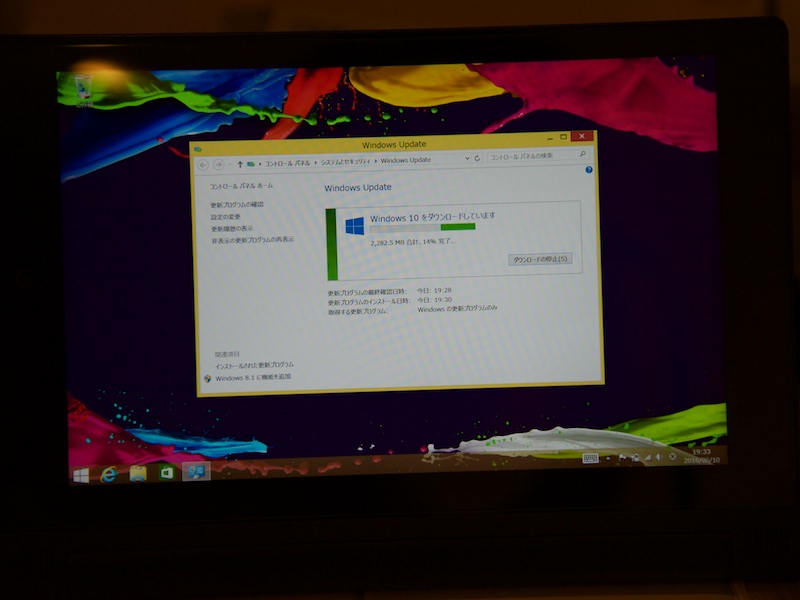Expand the address bar history dropdown arrow
The image size is (800, 600).
[465, 158]
